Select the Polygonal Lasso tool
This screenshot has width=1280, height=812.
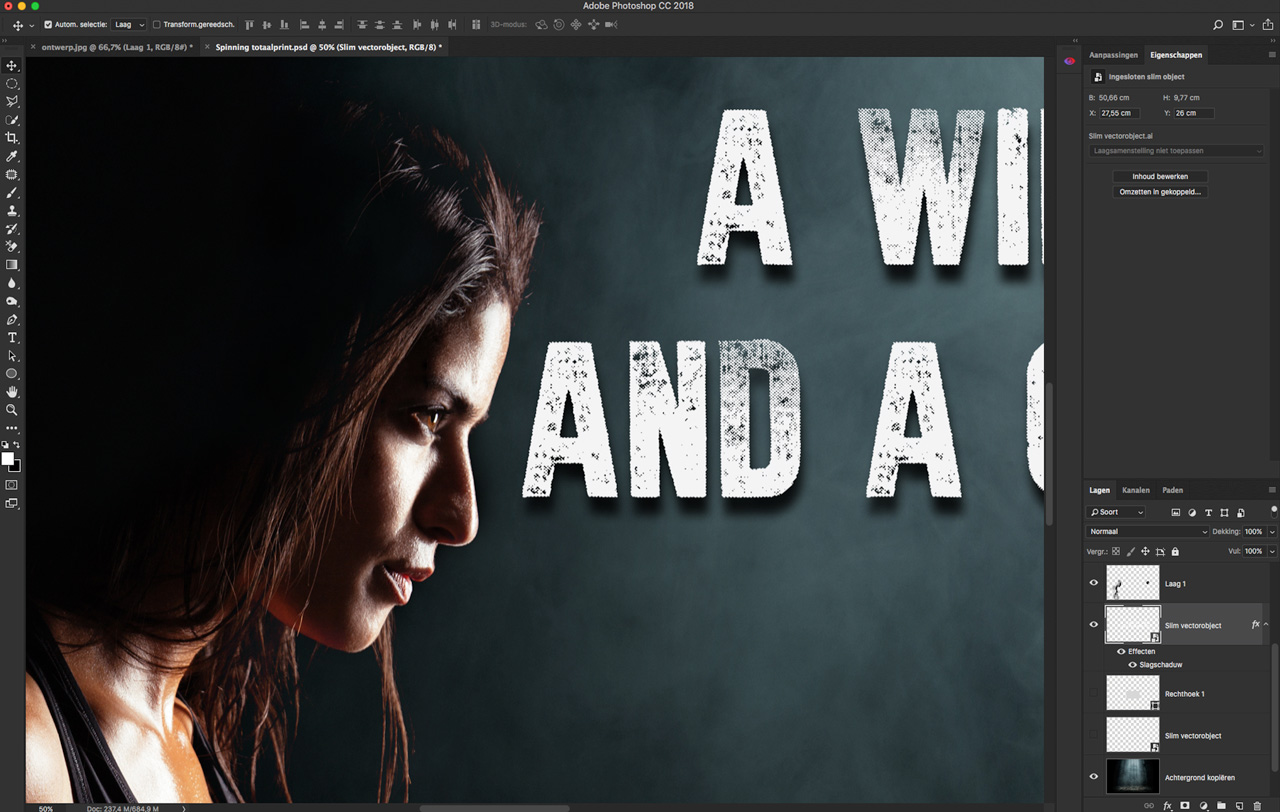pos(12,102)
